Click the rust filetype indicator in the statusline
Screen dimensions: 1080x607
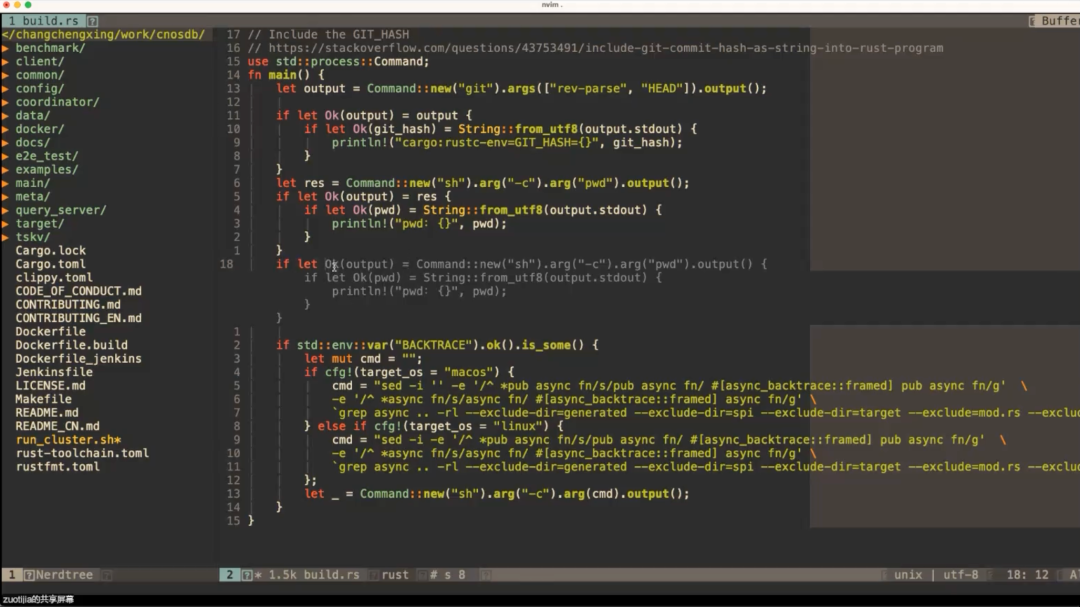click(x=395, y=575)
